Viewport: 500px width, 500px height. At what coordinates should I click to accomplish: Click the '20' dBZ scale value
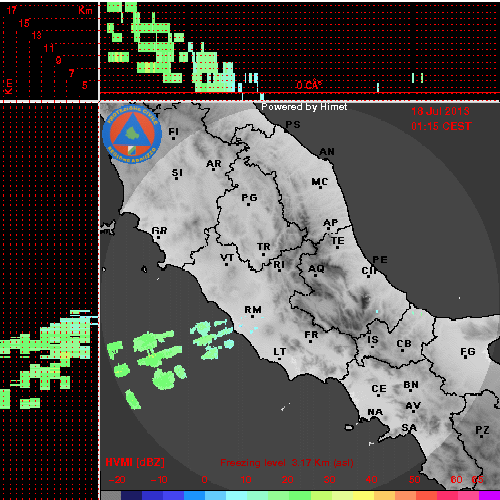tap(287, 480)
